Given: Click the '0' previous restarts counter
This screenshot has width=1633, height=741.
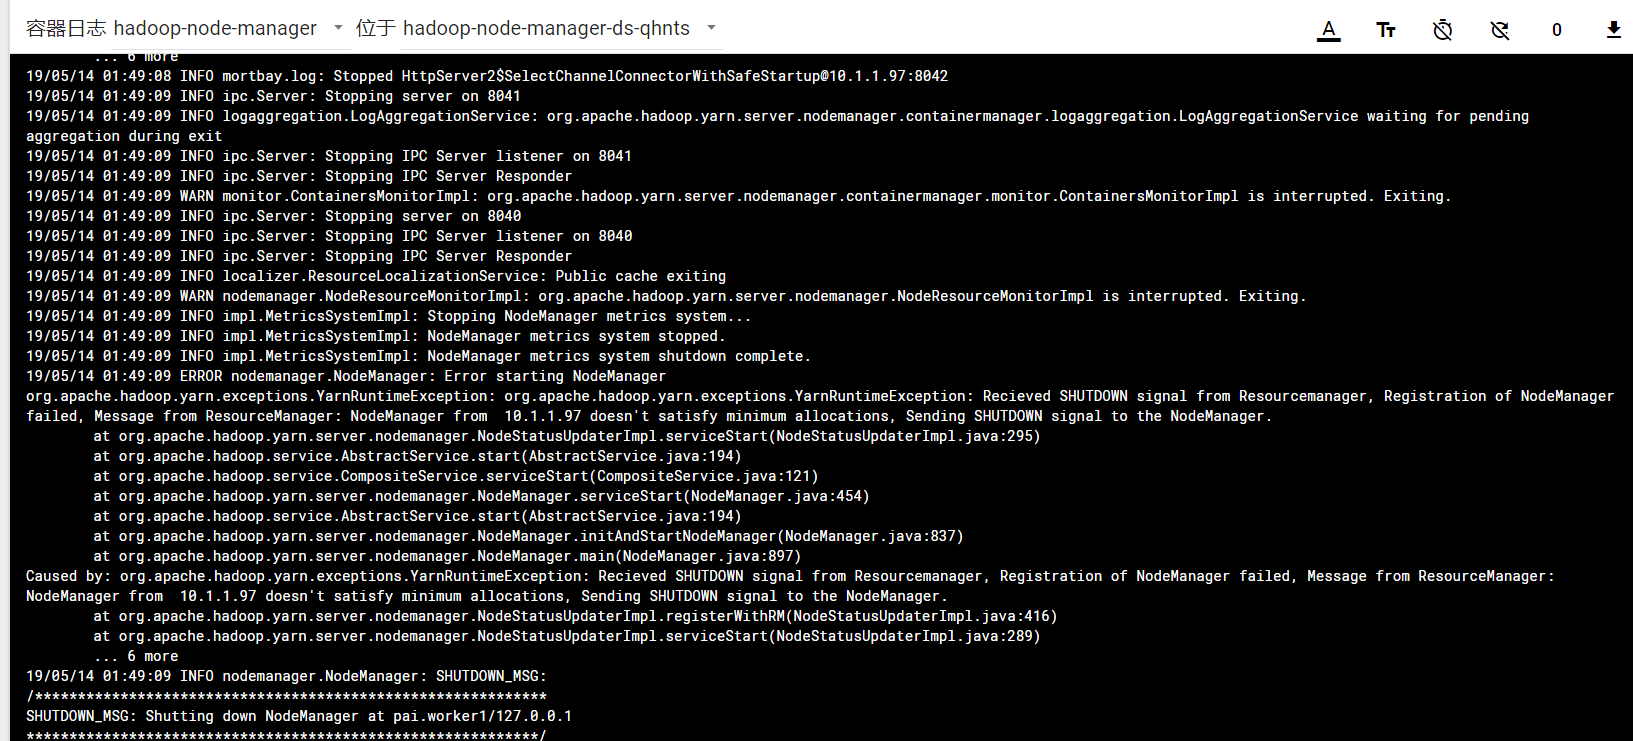Looking at the screenshot, I should click(1556, 30).
